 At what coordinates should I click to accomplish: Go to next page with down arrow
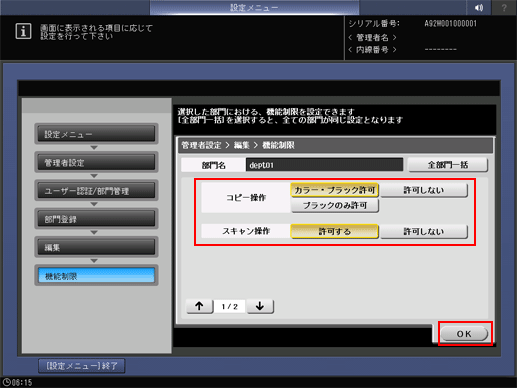(x=260, y=306)
